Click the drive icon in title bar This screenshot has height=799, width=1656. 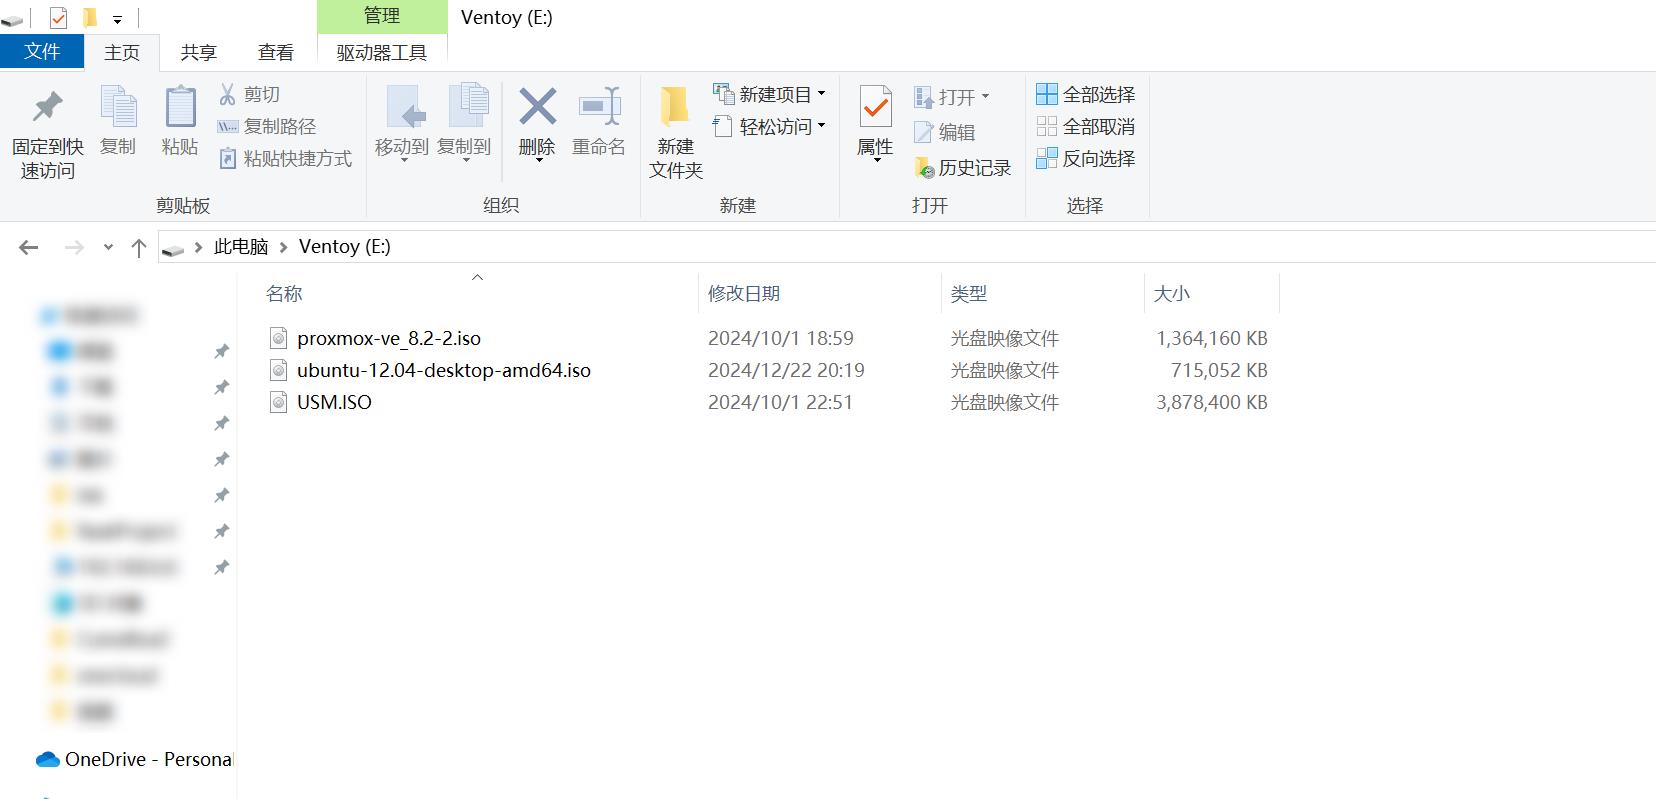coord(13,18)
